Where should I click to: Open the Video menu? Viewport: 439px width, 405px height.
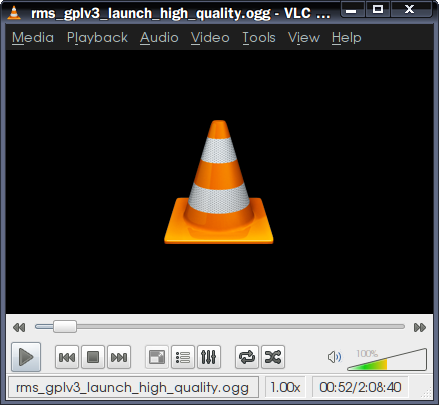pos(210,38)
